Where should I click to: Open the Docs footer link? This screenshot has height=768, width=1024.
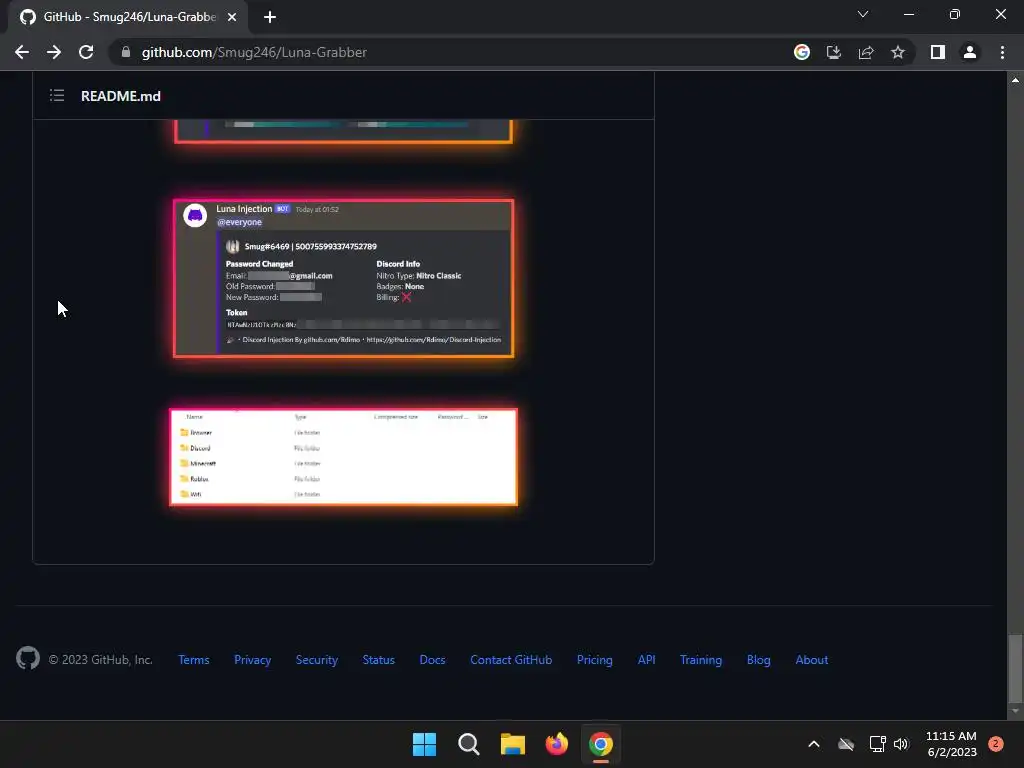(x=432, y=660)
